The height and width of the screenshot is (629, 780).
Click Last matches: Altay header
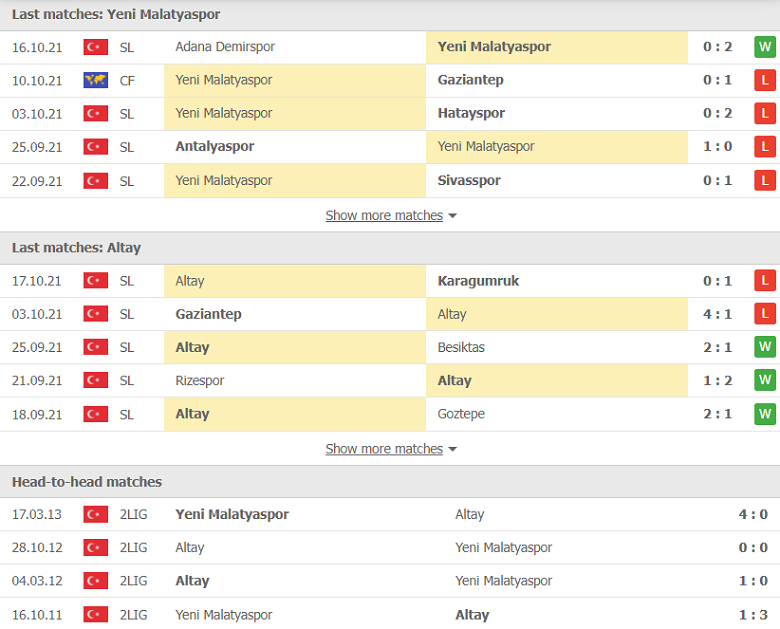pyautogui.click(x=76, y=247)
